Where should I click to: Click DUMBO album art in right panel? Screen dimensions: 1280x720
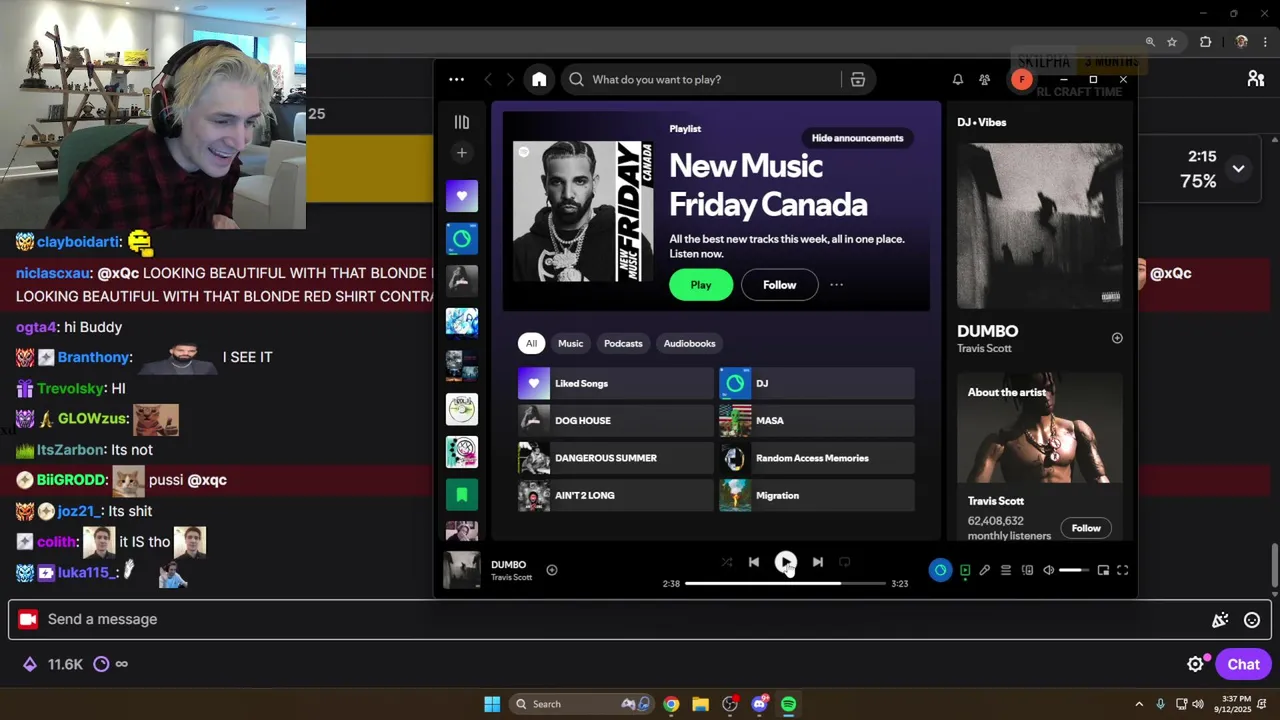tap(1040, 225)
